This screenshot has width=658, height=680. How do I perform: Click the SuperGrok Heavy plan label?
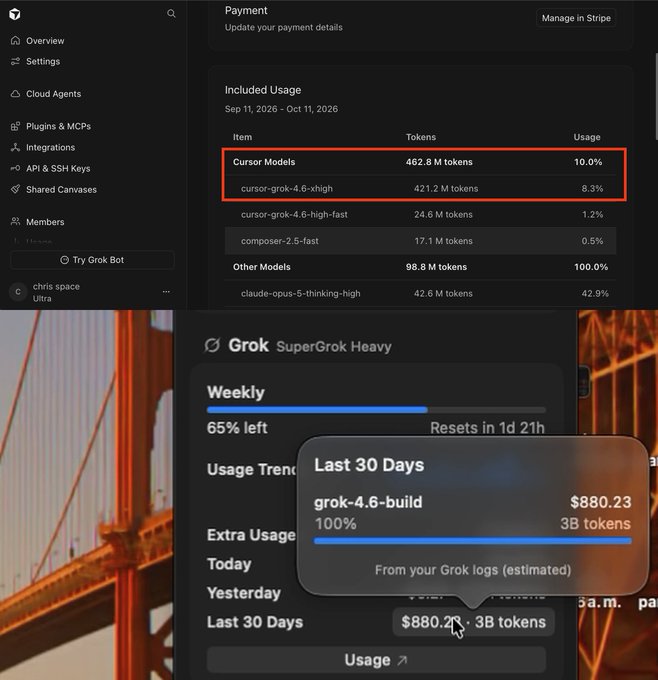point(334,347)
